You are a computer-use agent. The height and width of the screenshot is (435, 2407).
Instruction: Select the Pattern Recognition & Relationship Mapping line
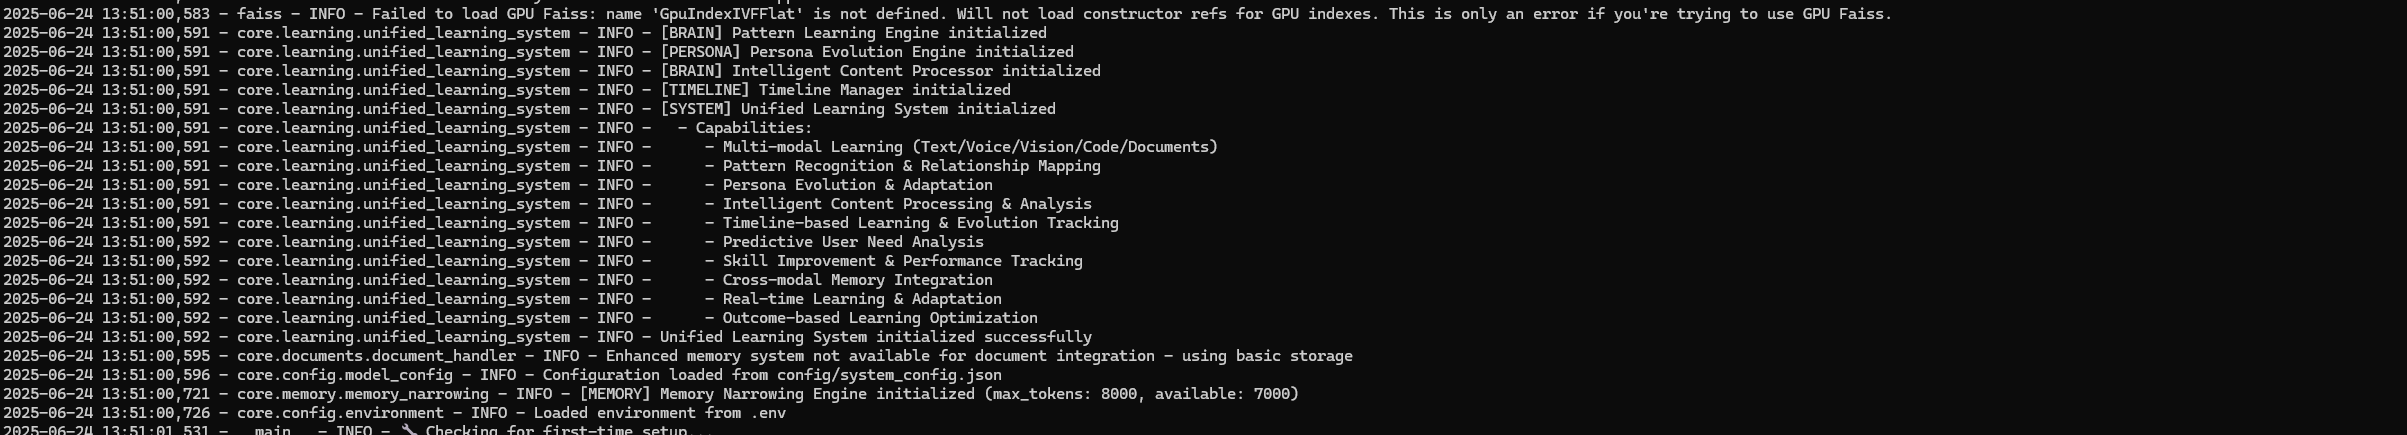pos(552,166)
